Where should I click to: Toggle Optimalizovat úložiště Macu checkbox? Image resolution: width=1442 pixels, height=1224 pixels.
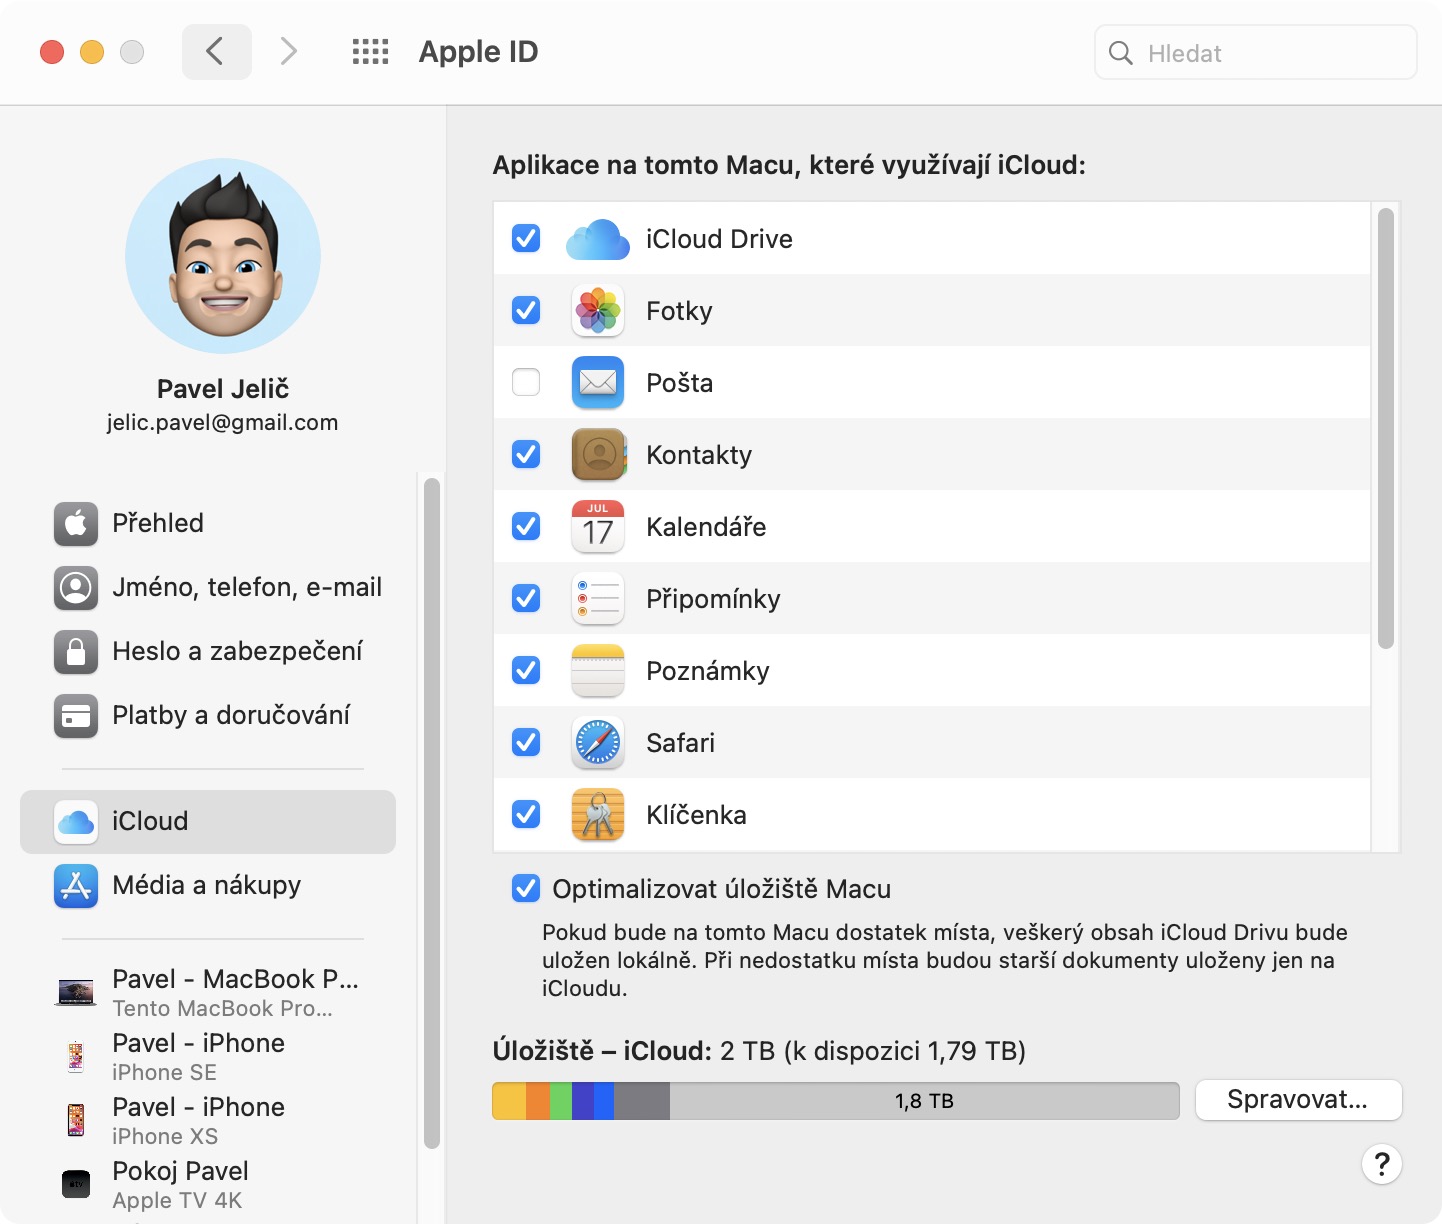coord(526,889)
